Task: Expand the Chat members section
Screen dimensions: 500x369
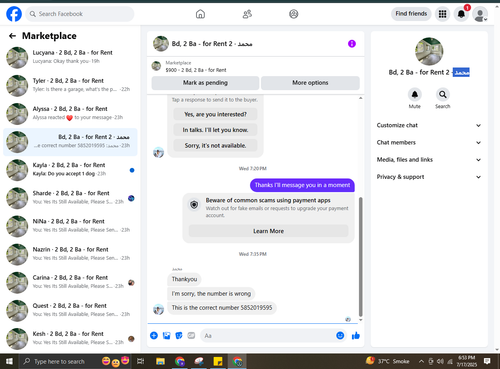Action: pos(429,143)
